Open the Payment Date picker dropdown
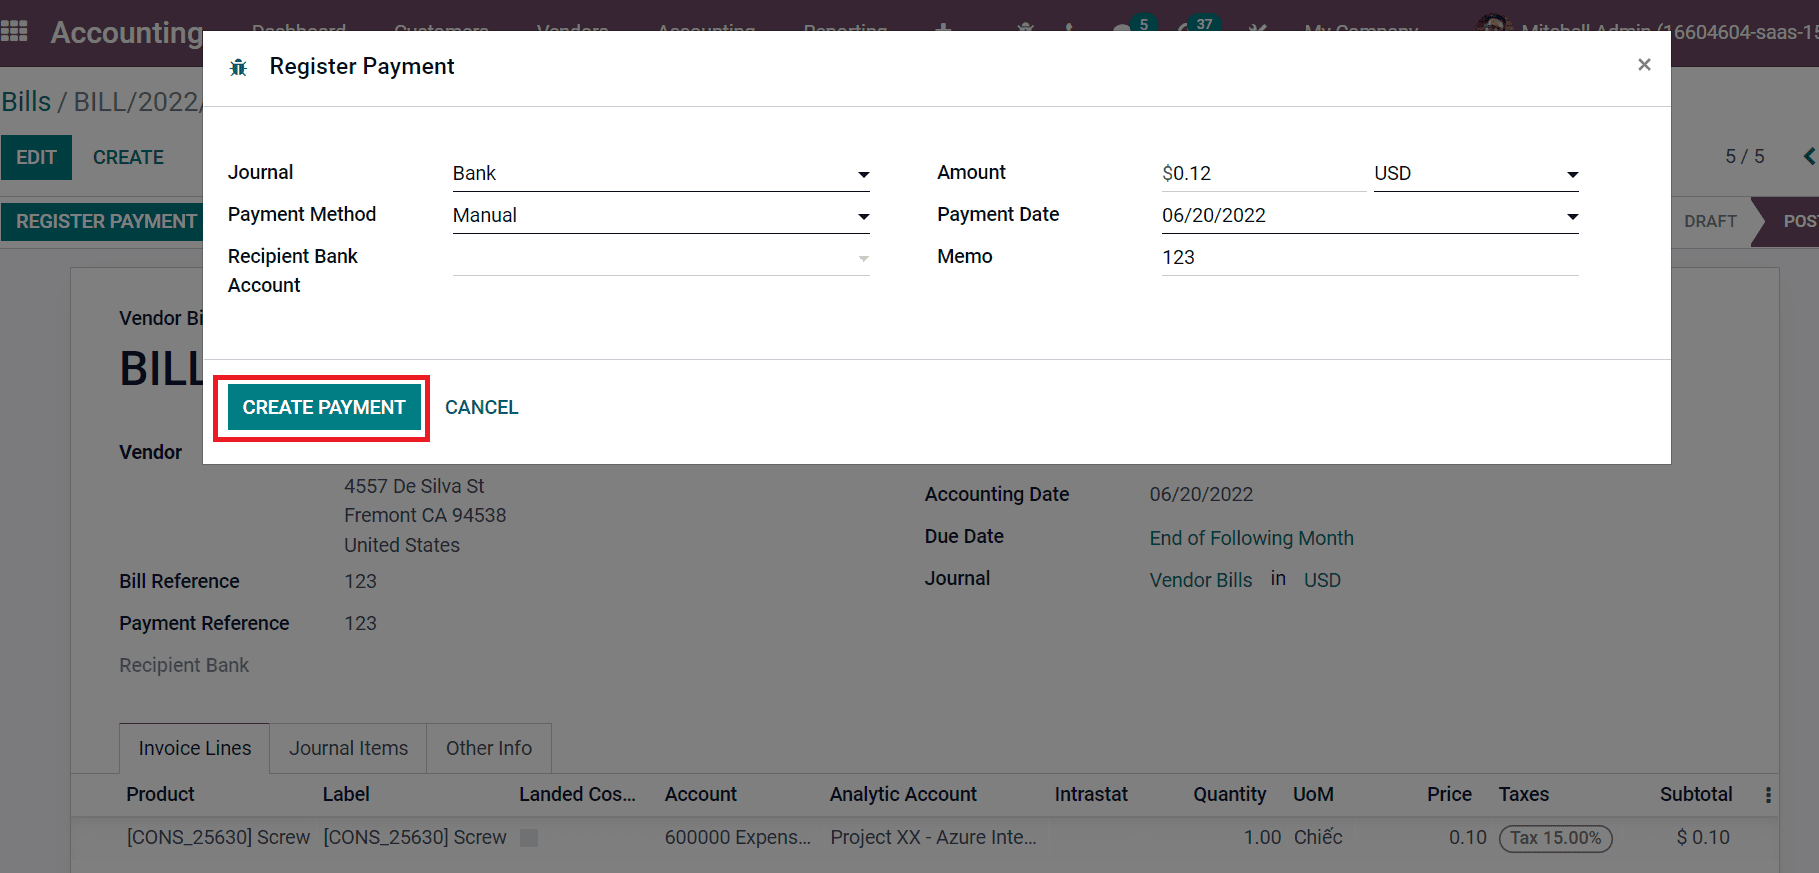 click(x=1370, y=216)
